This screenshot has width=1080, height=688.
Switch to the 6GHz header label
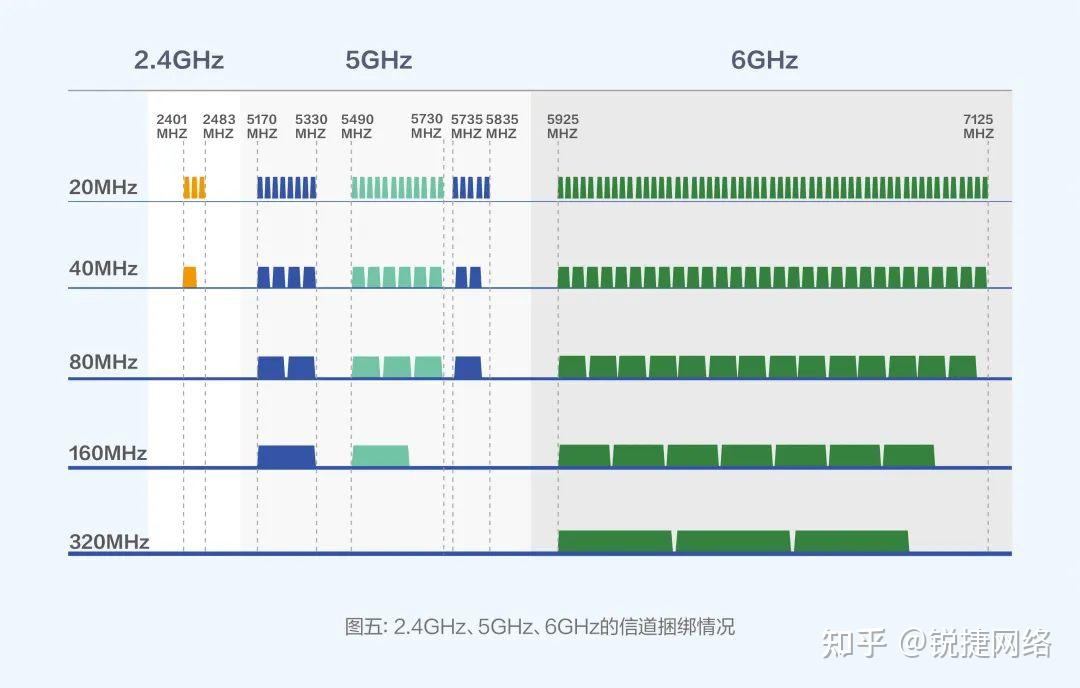(766, 61)
